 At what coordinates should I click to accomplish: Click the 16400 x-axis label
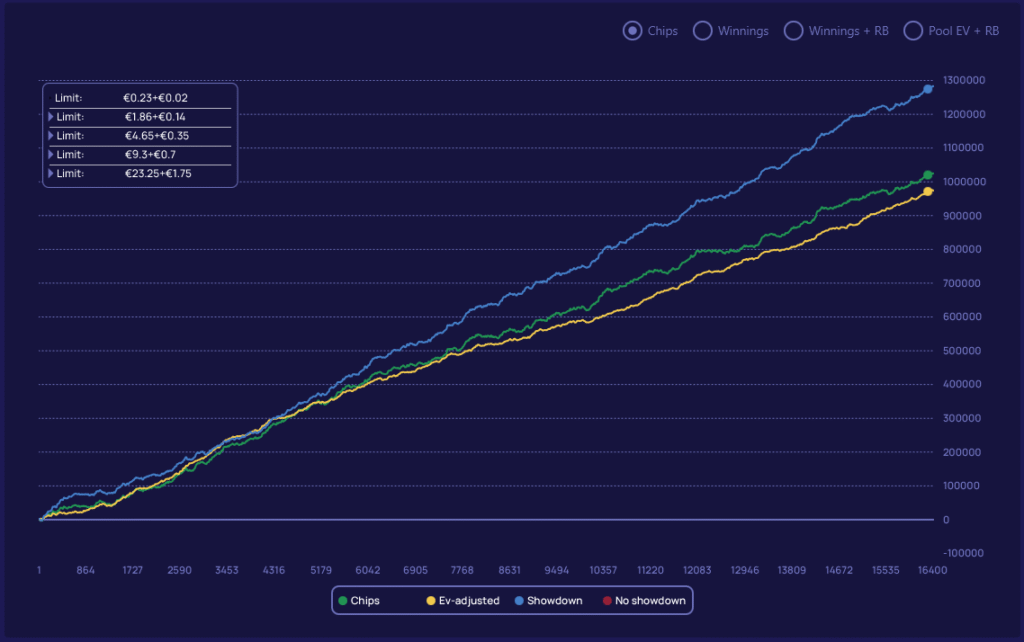933,570
